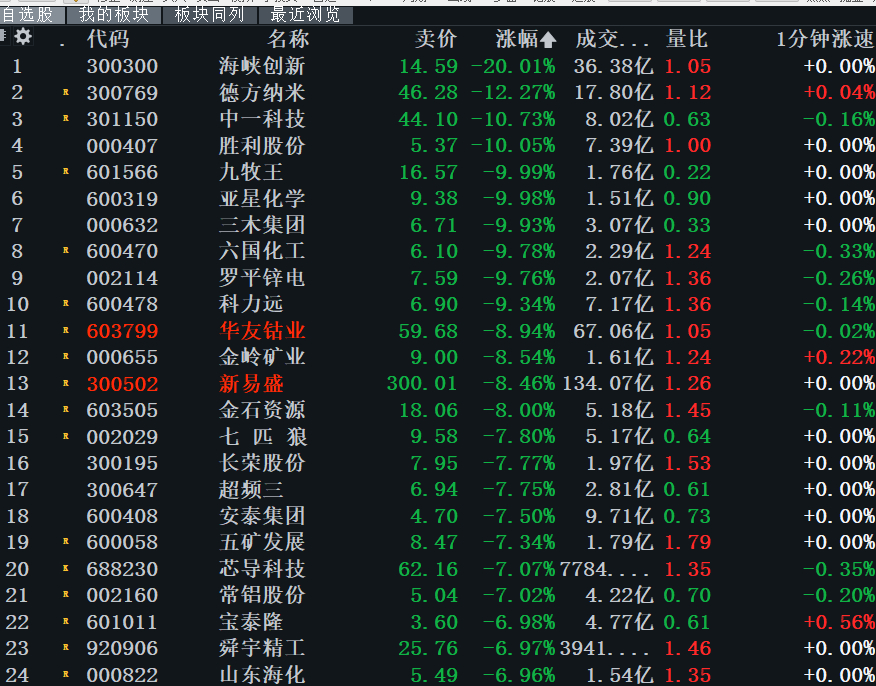The width and height of the screenshot is (876, 686).
Task: Select stock row 罗平锌电
Action: click(438, 278)
